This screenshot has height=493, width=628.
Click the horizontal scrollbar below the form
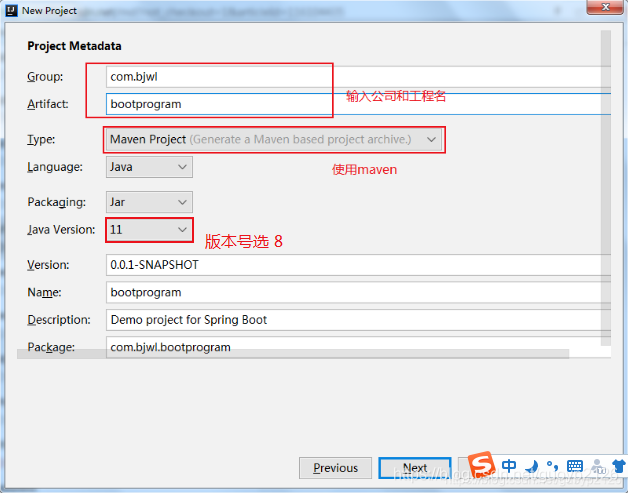tap(293, 354)
